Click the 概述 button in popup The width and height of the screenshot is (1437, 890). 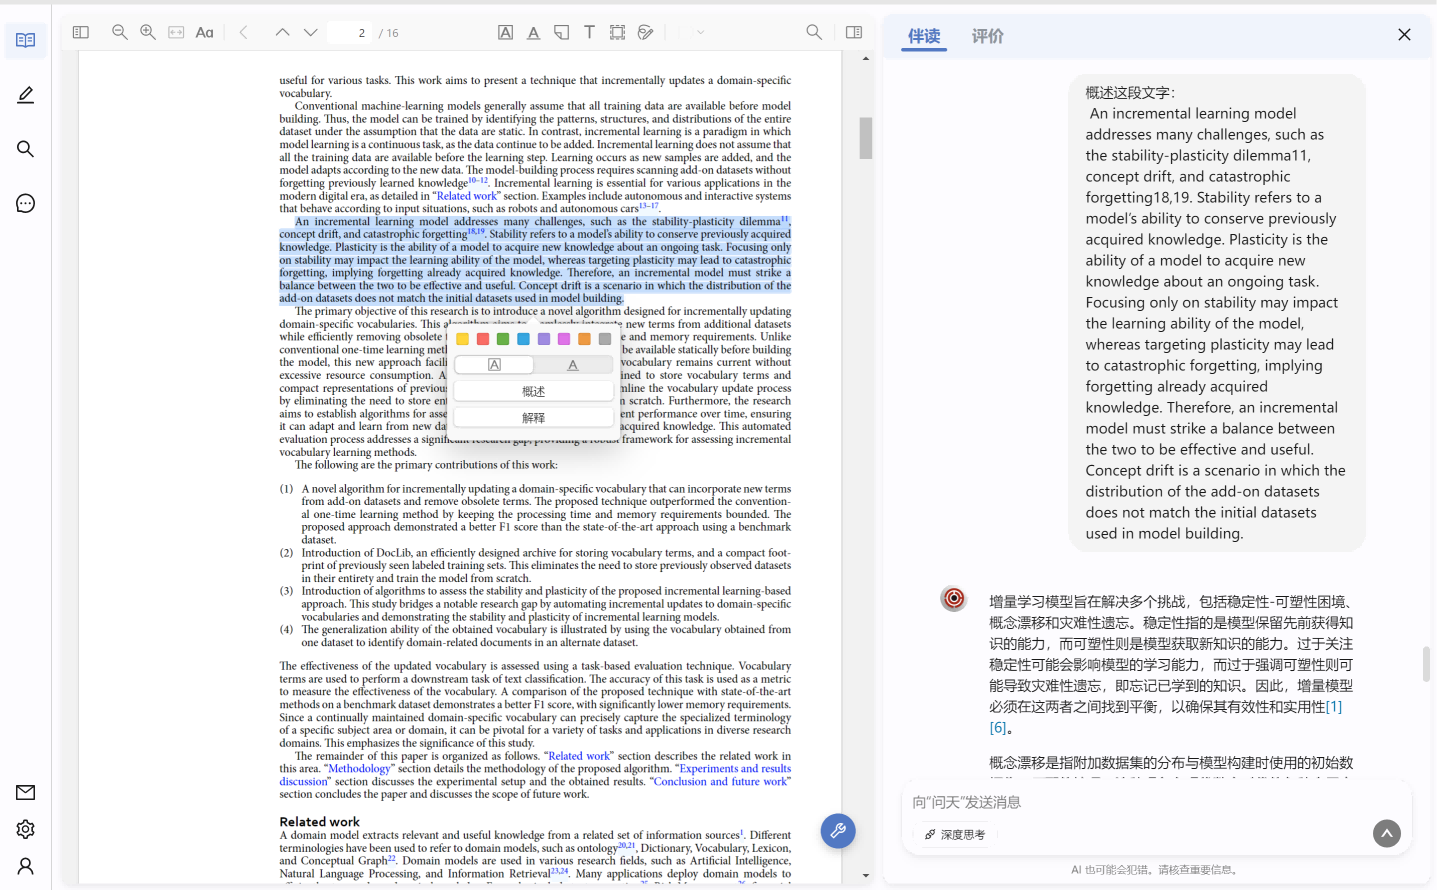click(534, 391)
